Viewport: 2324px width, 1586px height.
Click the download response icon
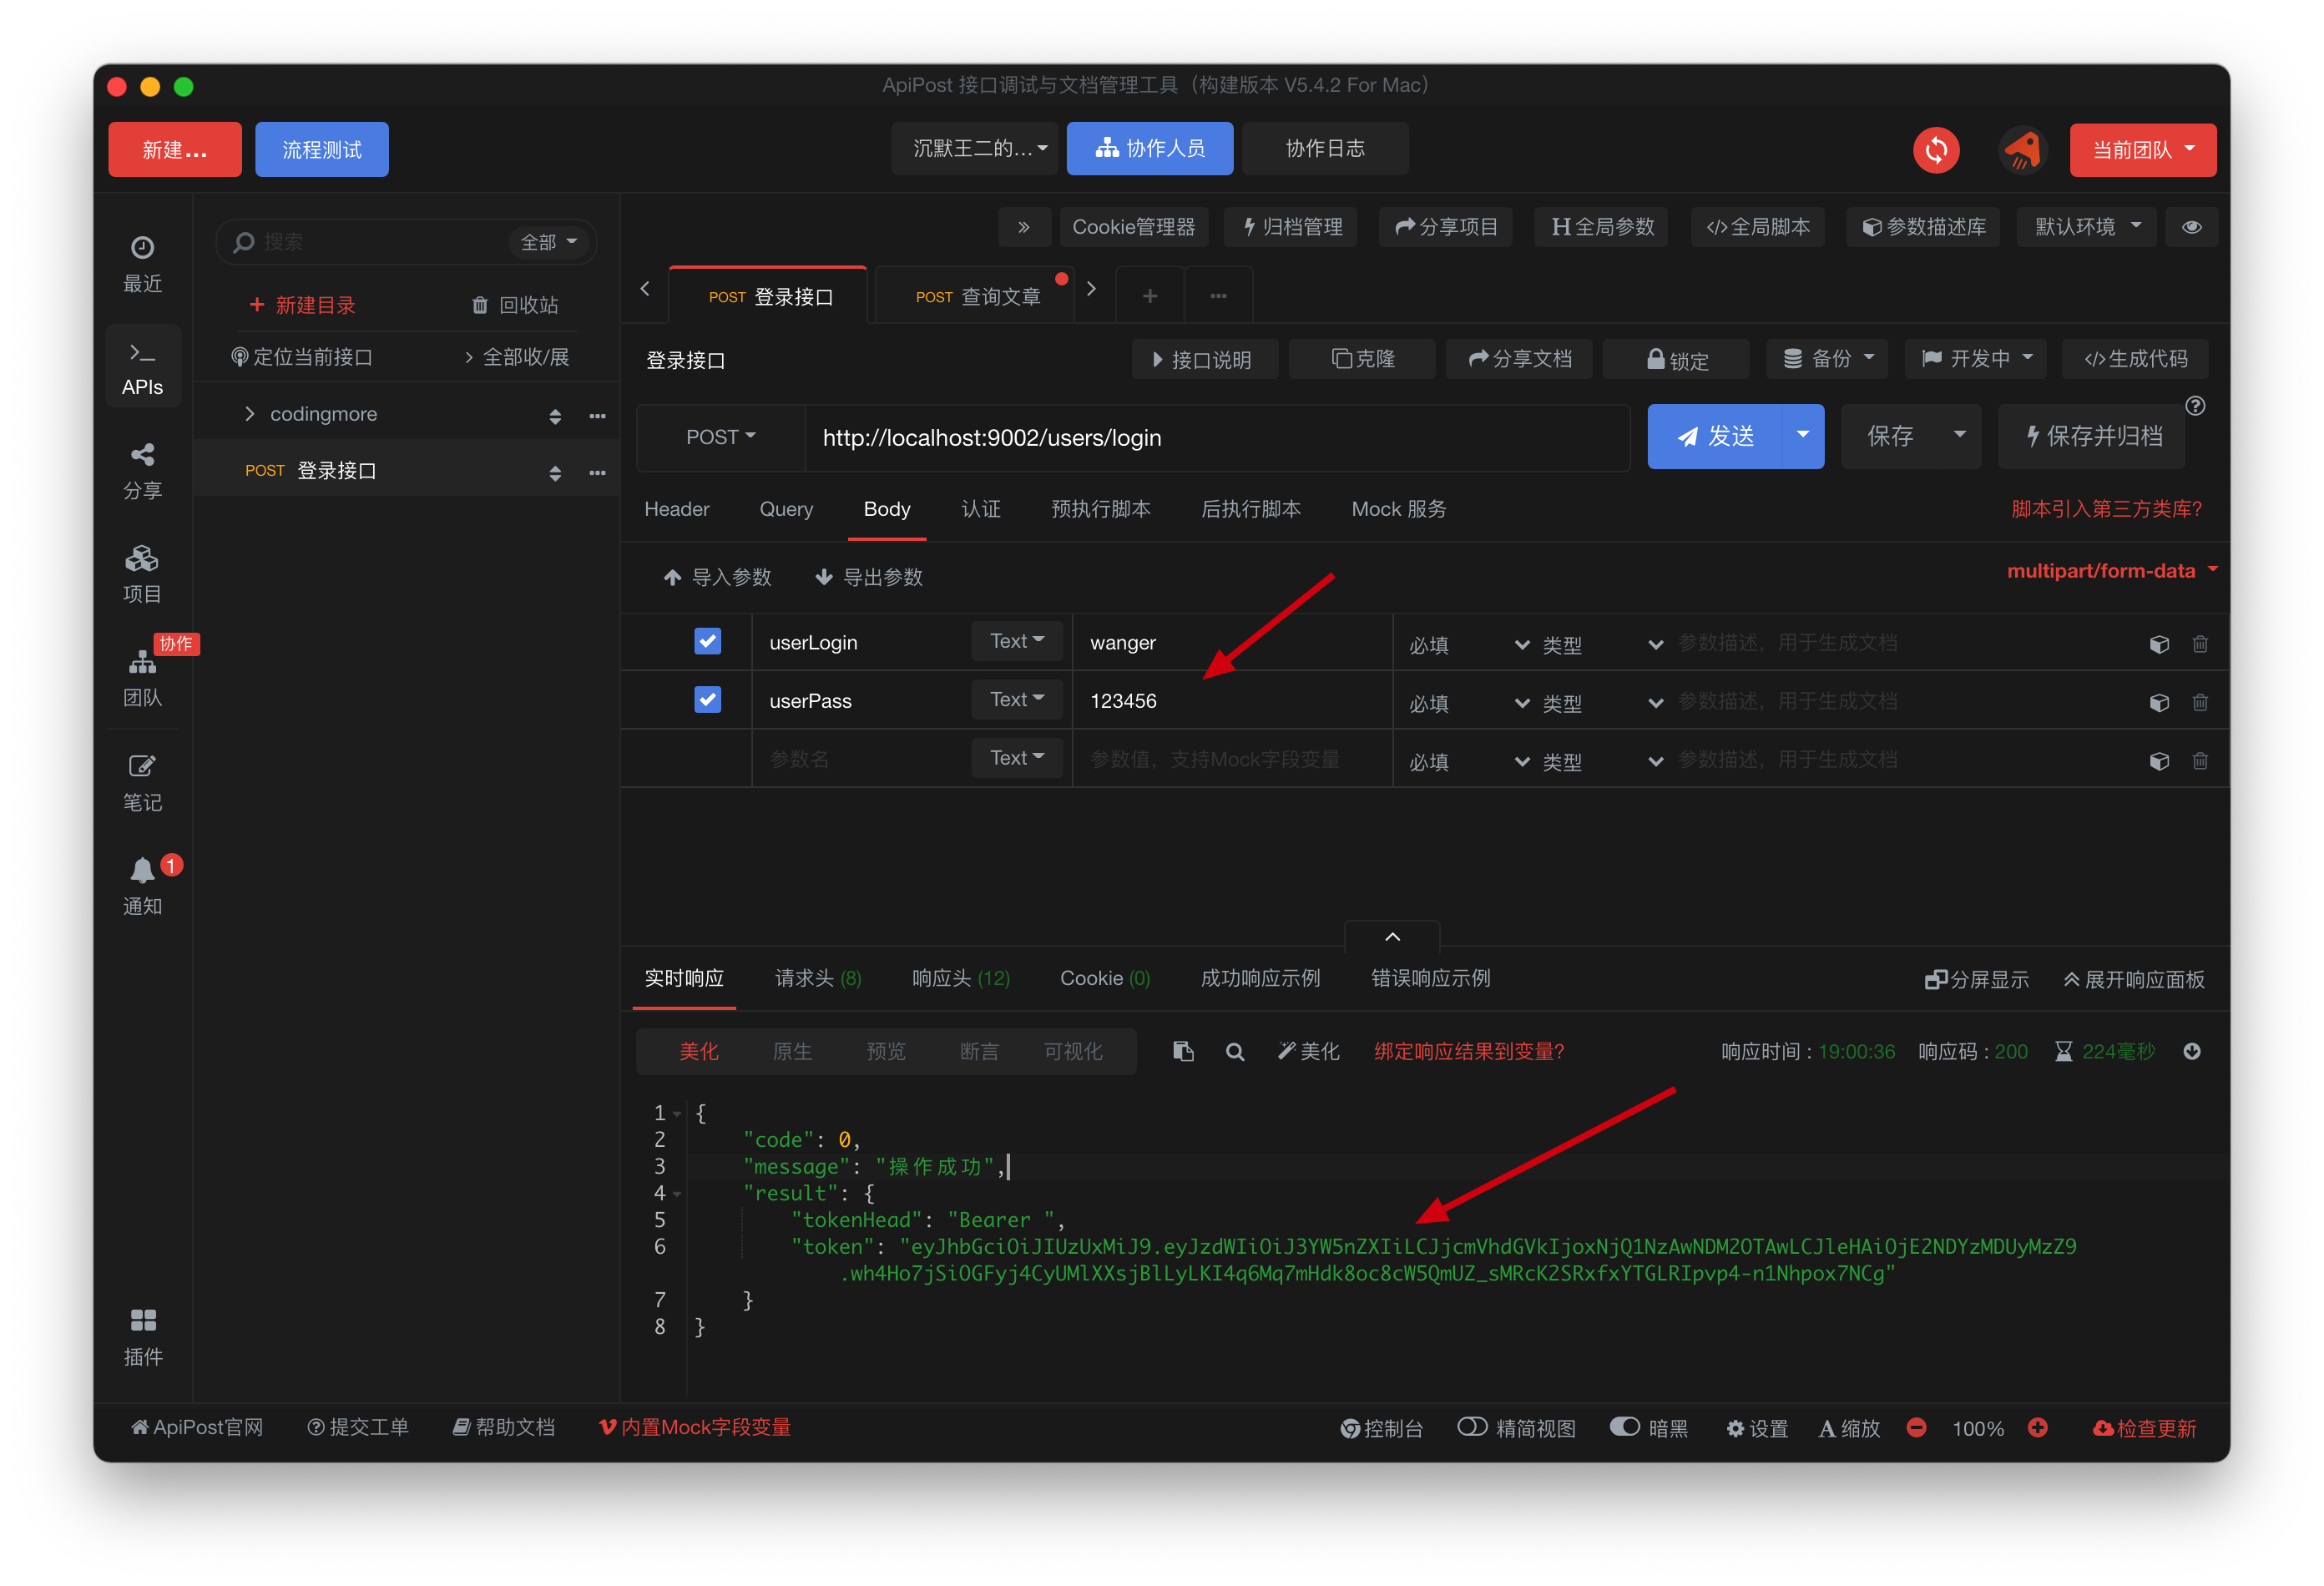tap(2192, 1051)
